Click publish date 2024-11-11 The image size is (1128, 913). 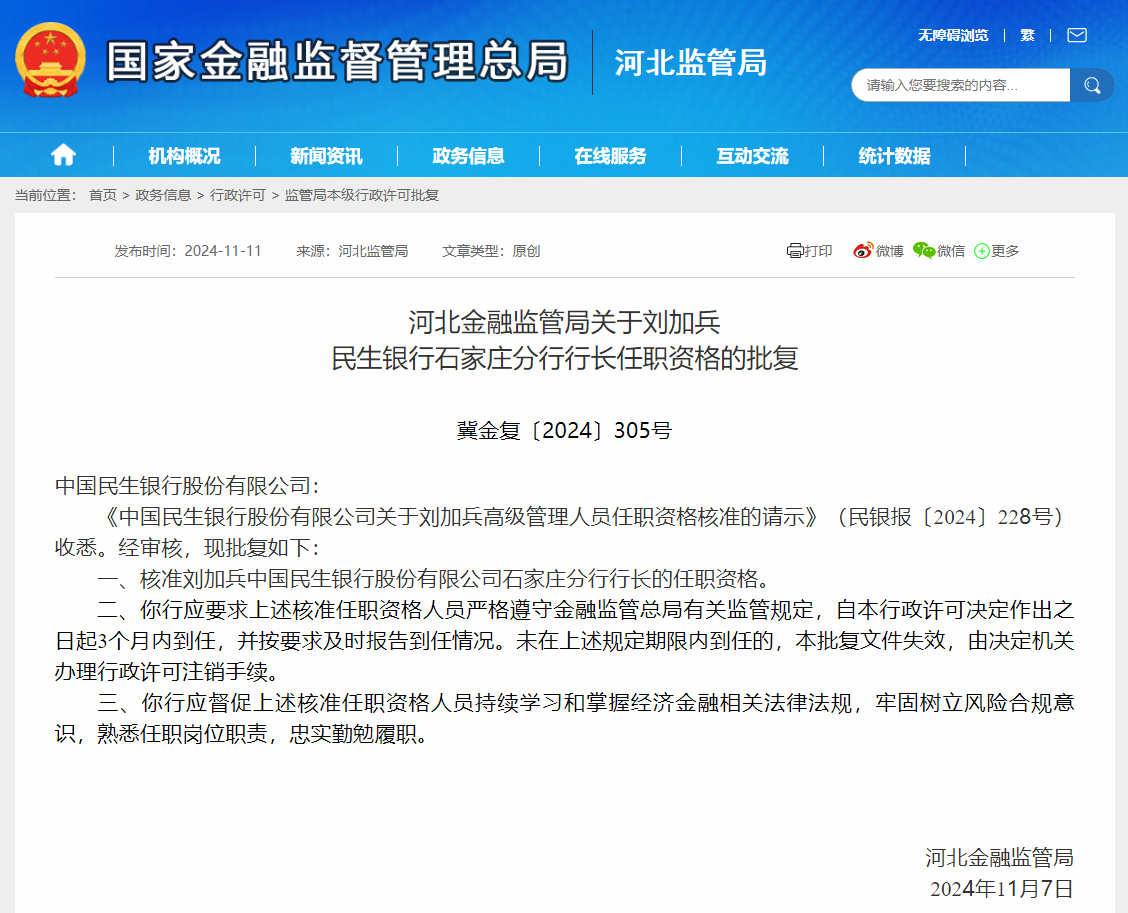click(223, 250)
